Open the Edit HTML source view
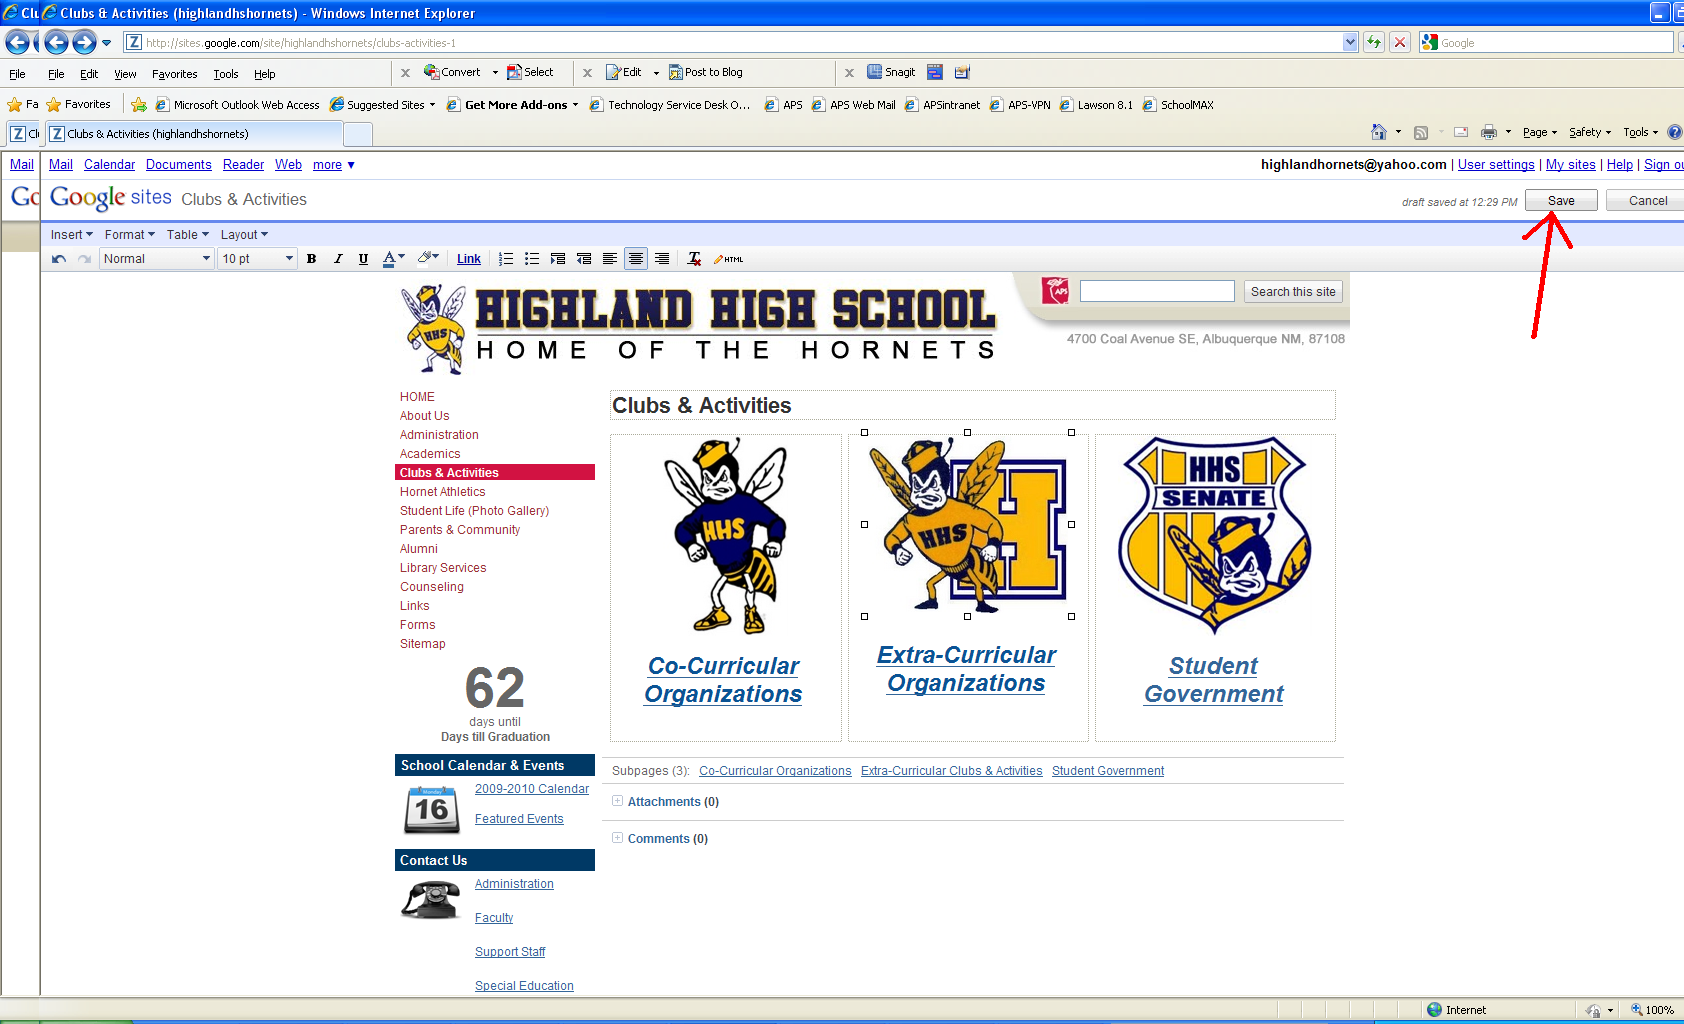 (x=728, y=259)
